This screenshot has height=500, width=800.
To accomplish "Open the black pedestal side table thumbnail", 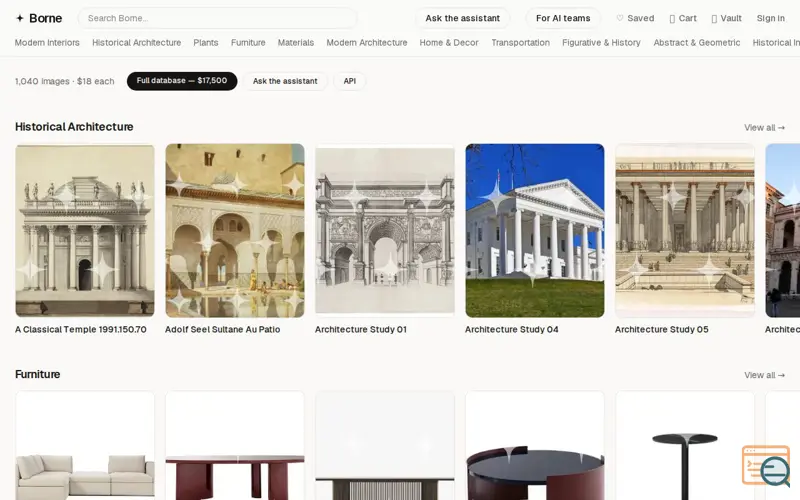I will pos(685,445).
